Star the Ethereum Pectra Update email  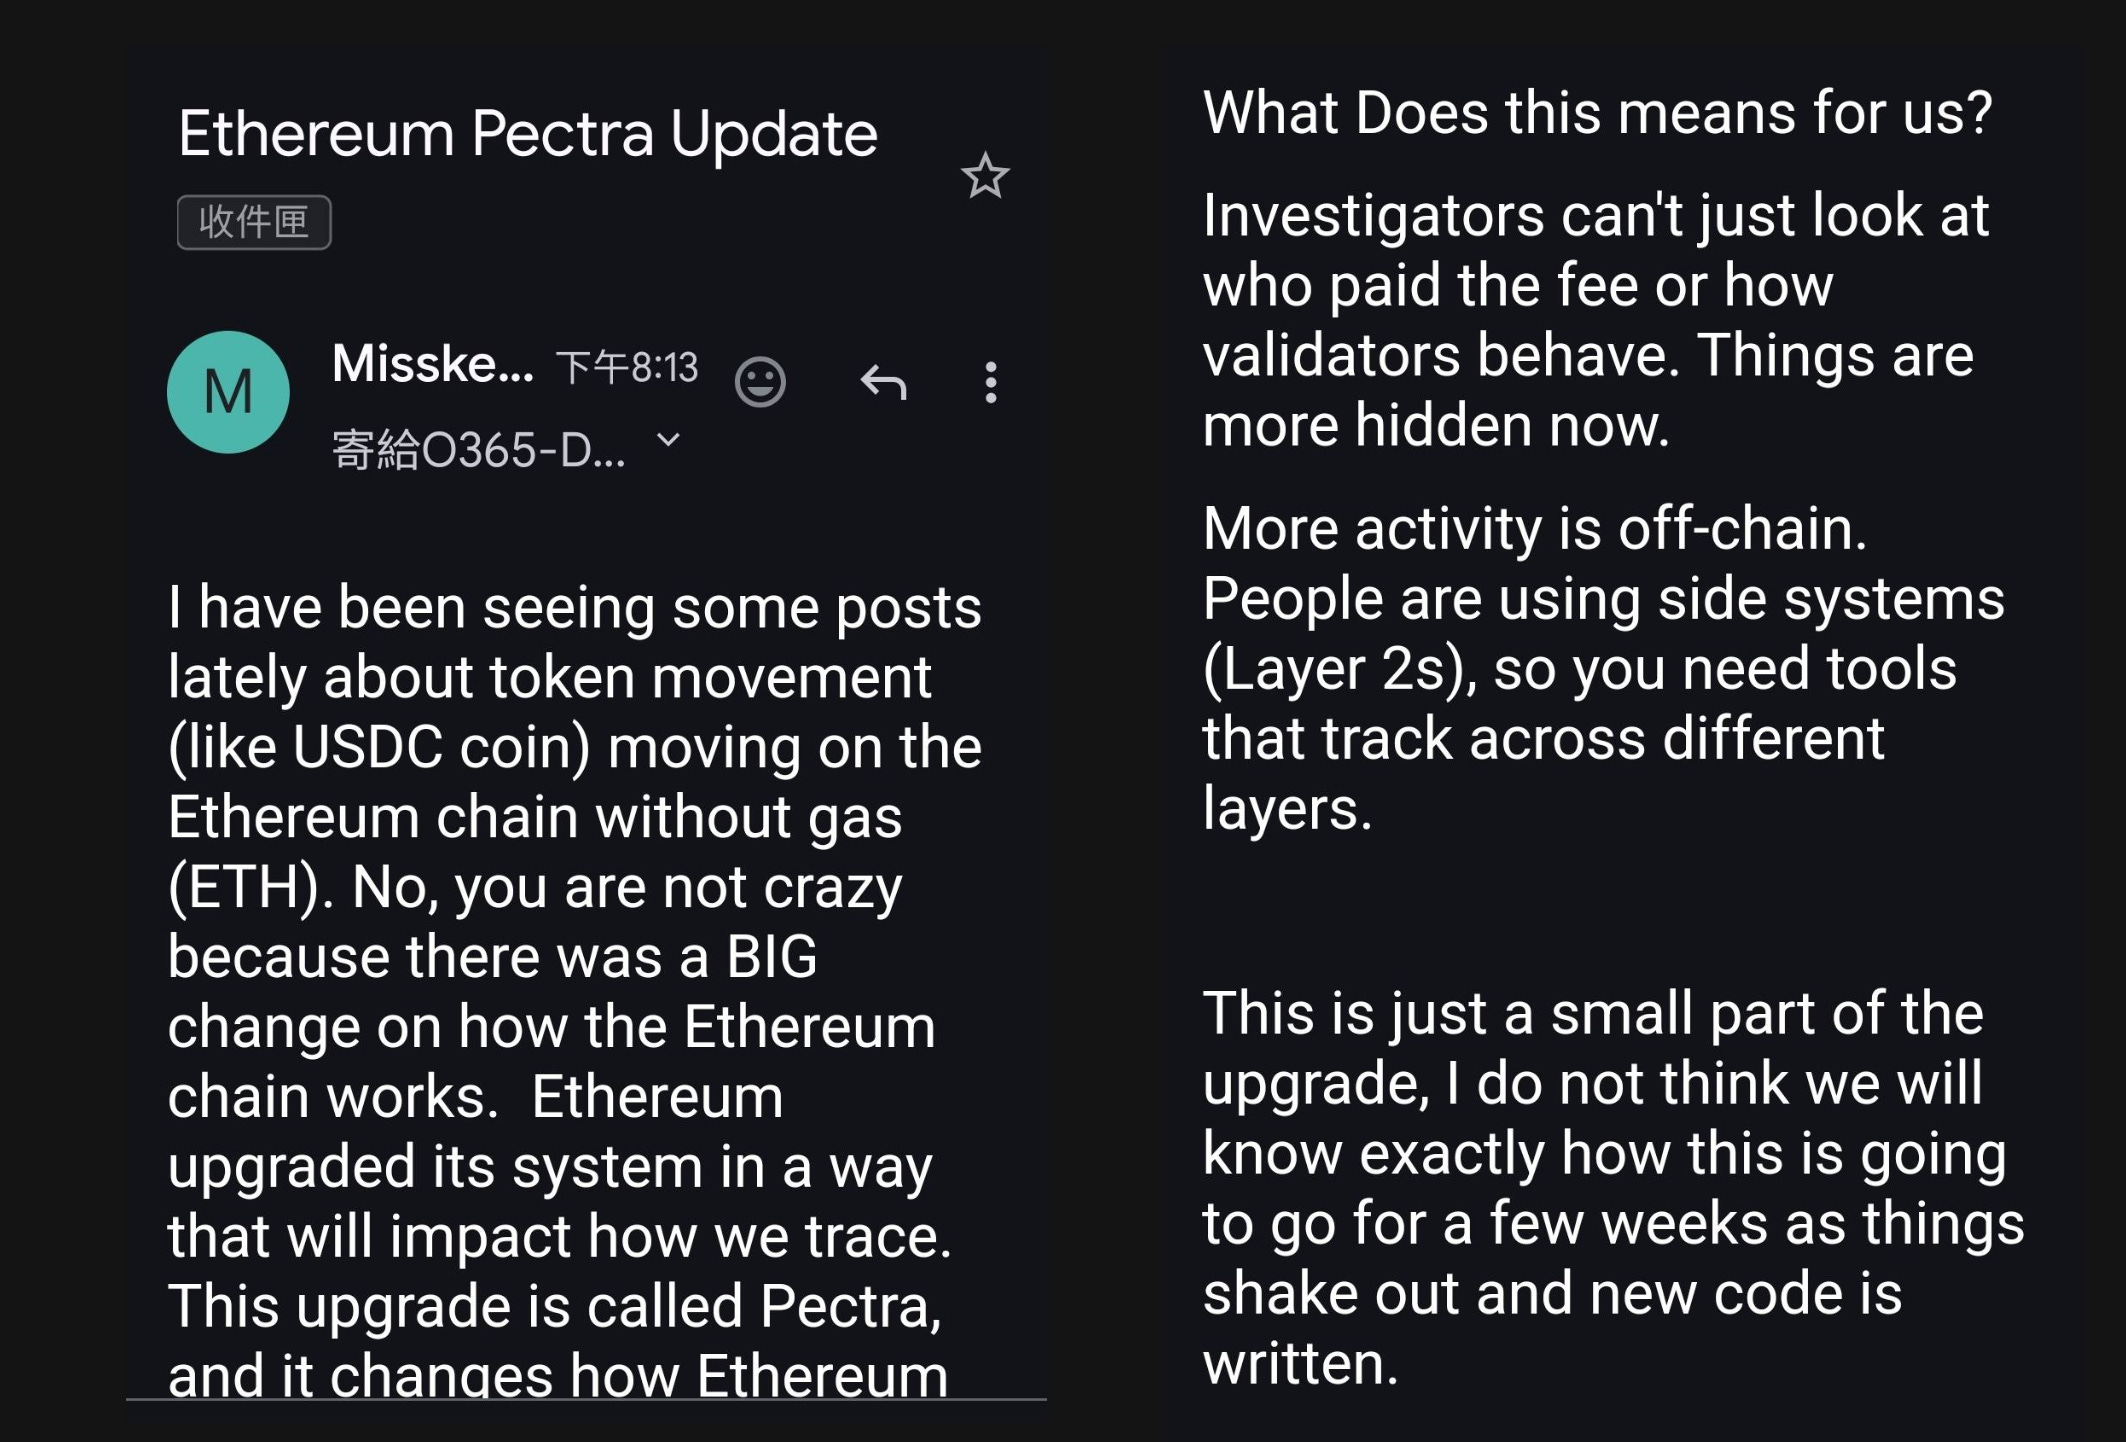[987, 177]
